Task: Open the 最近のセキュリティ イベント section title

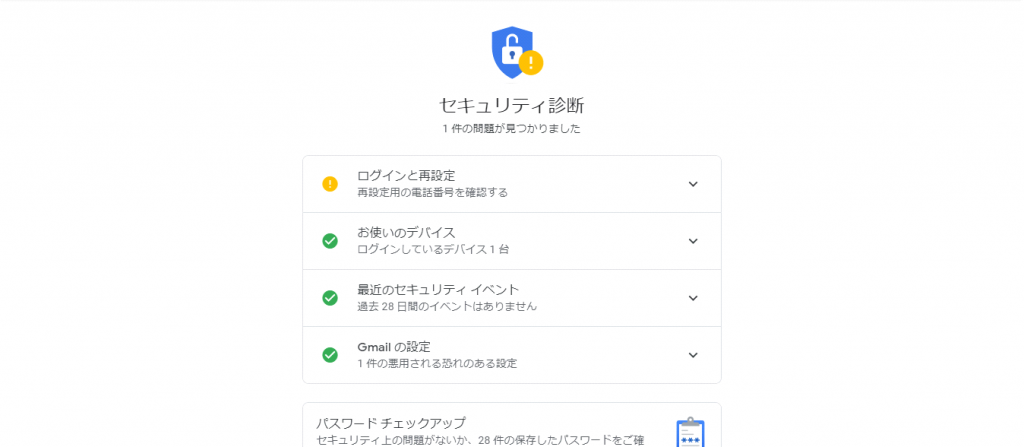Action: click(x=438, y=290)
